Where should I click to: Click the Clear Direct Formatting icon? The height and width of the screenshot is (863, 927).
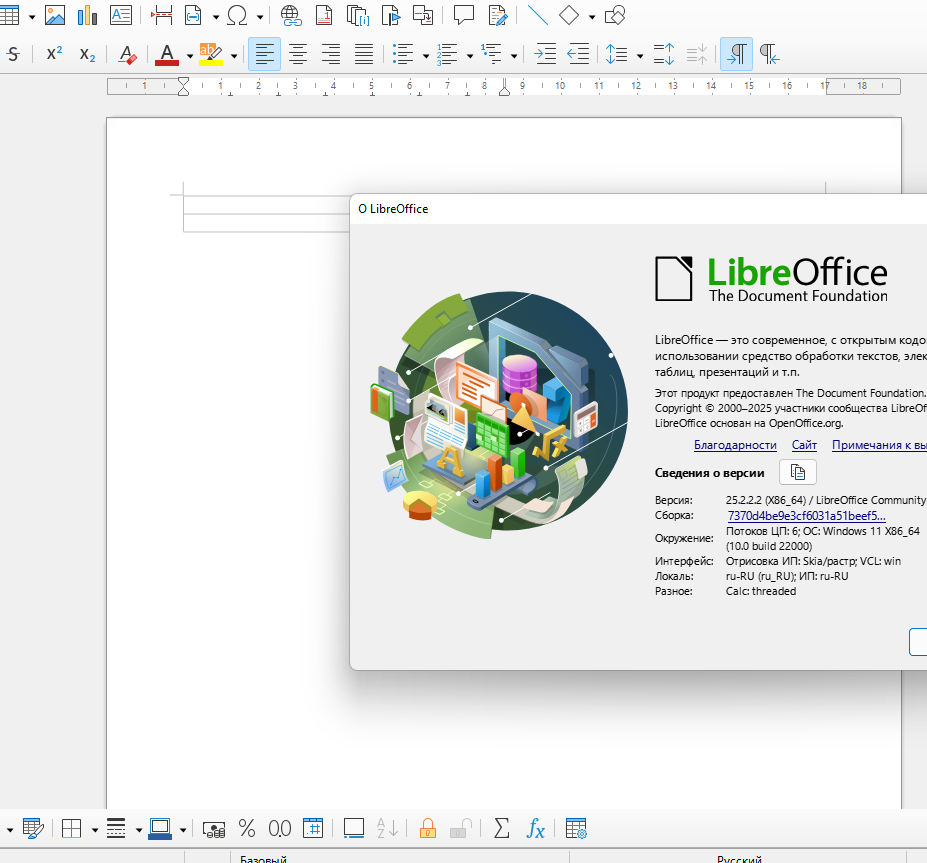127,54
